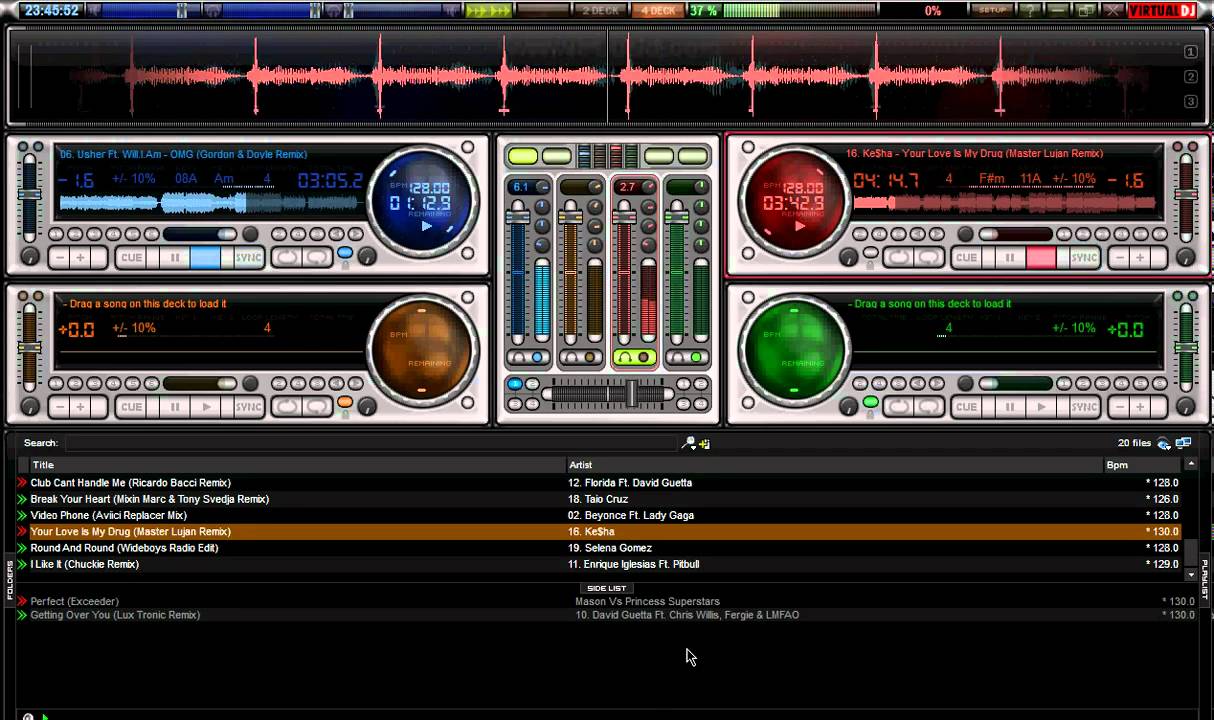Click loop-out icon on orange deck

click(x=318, y=407)
